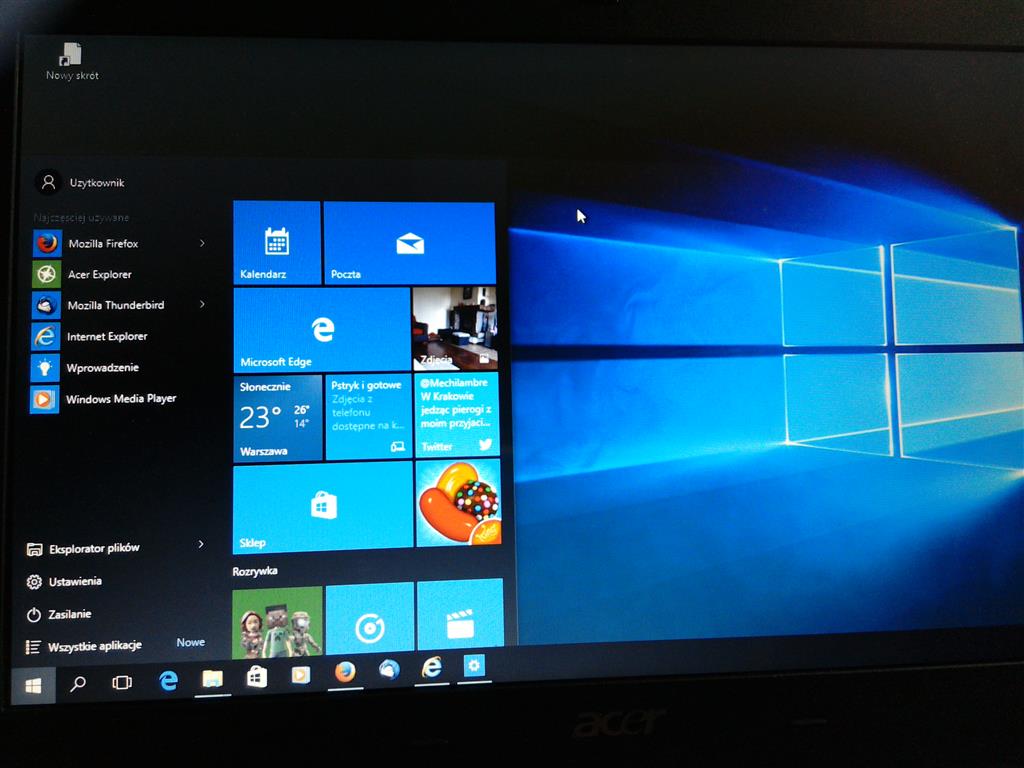Screen dimensions: 1024x768
Task: Open the Zdjęcia photos tile
Action: pyautogui.click(x=455, y=328)
